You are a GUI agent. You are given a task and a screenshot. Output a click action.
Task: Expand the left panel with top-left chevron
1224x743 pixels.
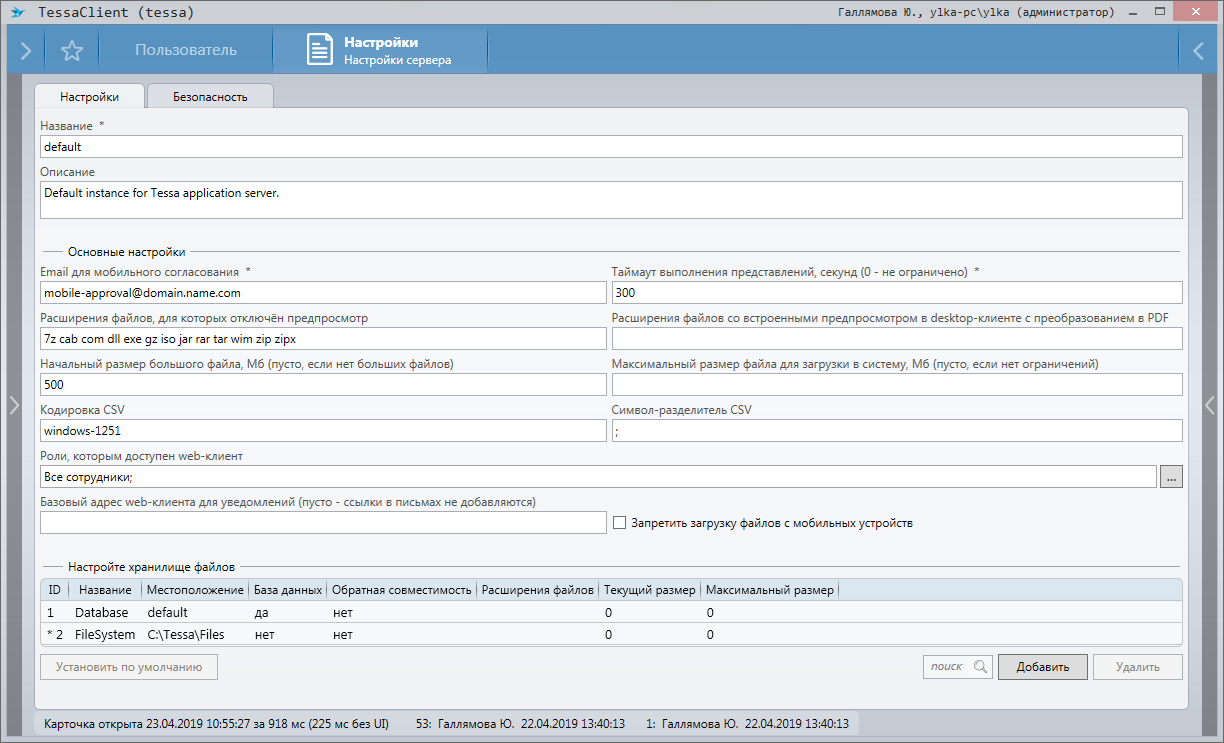[x=25, y=51]
